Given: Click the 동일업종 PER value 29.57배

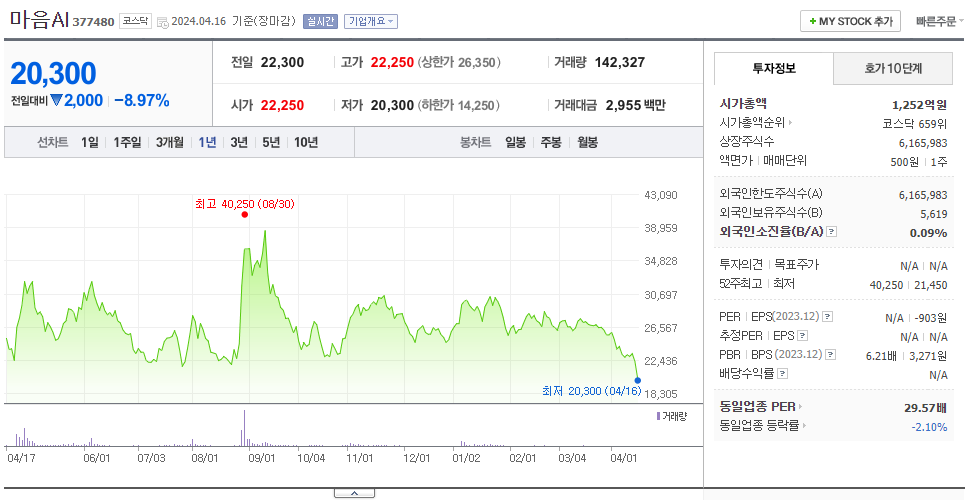Looking at the screenshot, I should (x=925, y=407).
